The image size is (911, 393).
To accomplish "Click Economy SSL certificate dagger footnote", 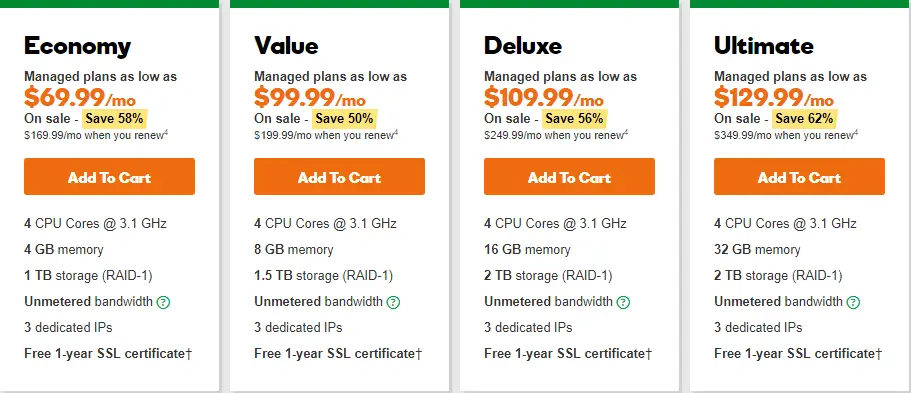I will 189,353.
